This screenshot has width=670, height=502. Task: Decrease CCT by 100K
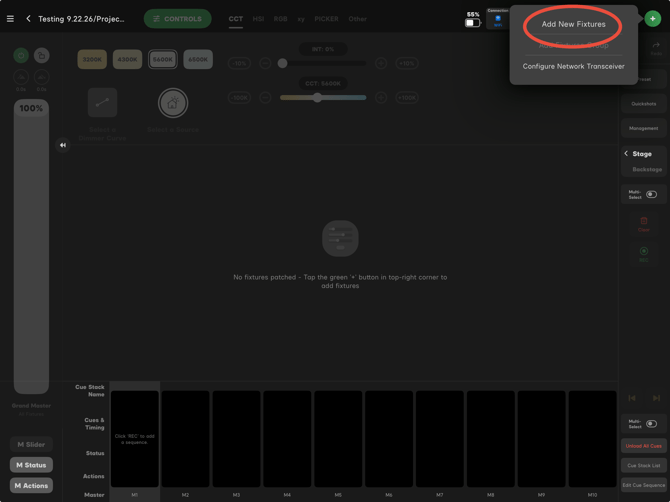click(x=239, y=98)
